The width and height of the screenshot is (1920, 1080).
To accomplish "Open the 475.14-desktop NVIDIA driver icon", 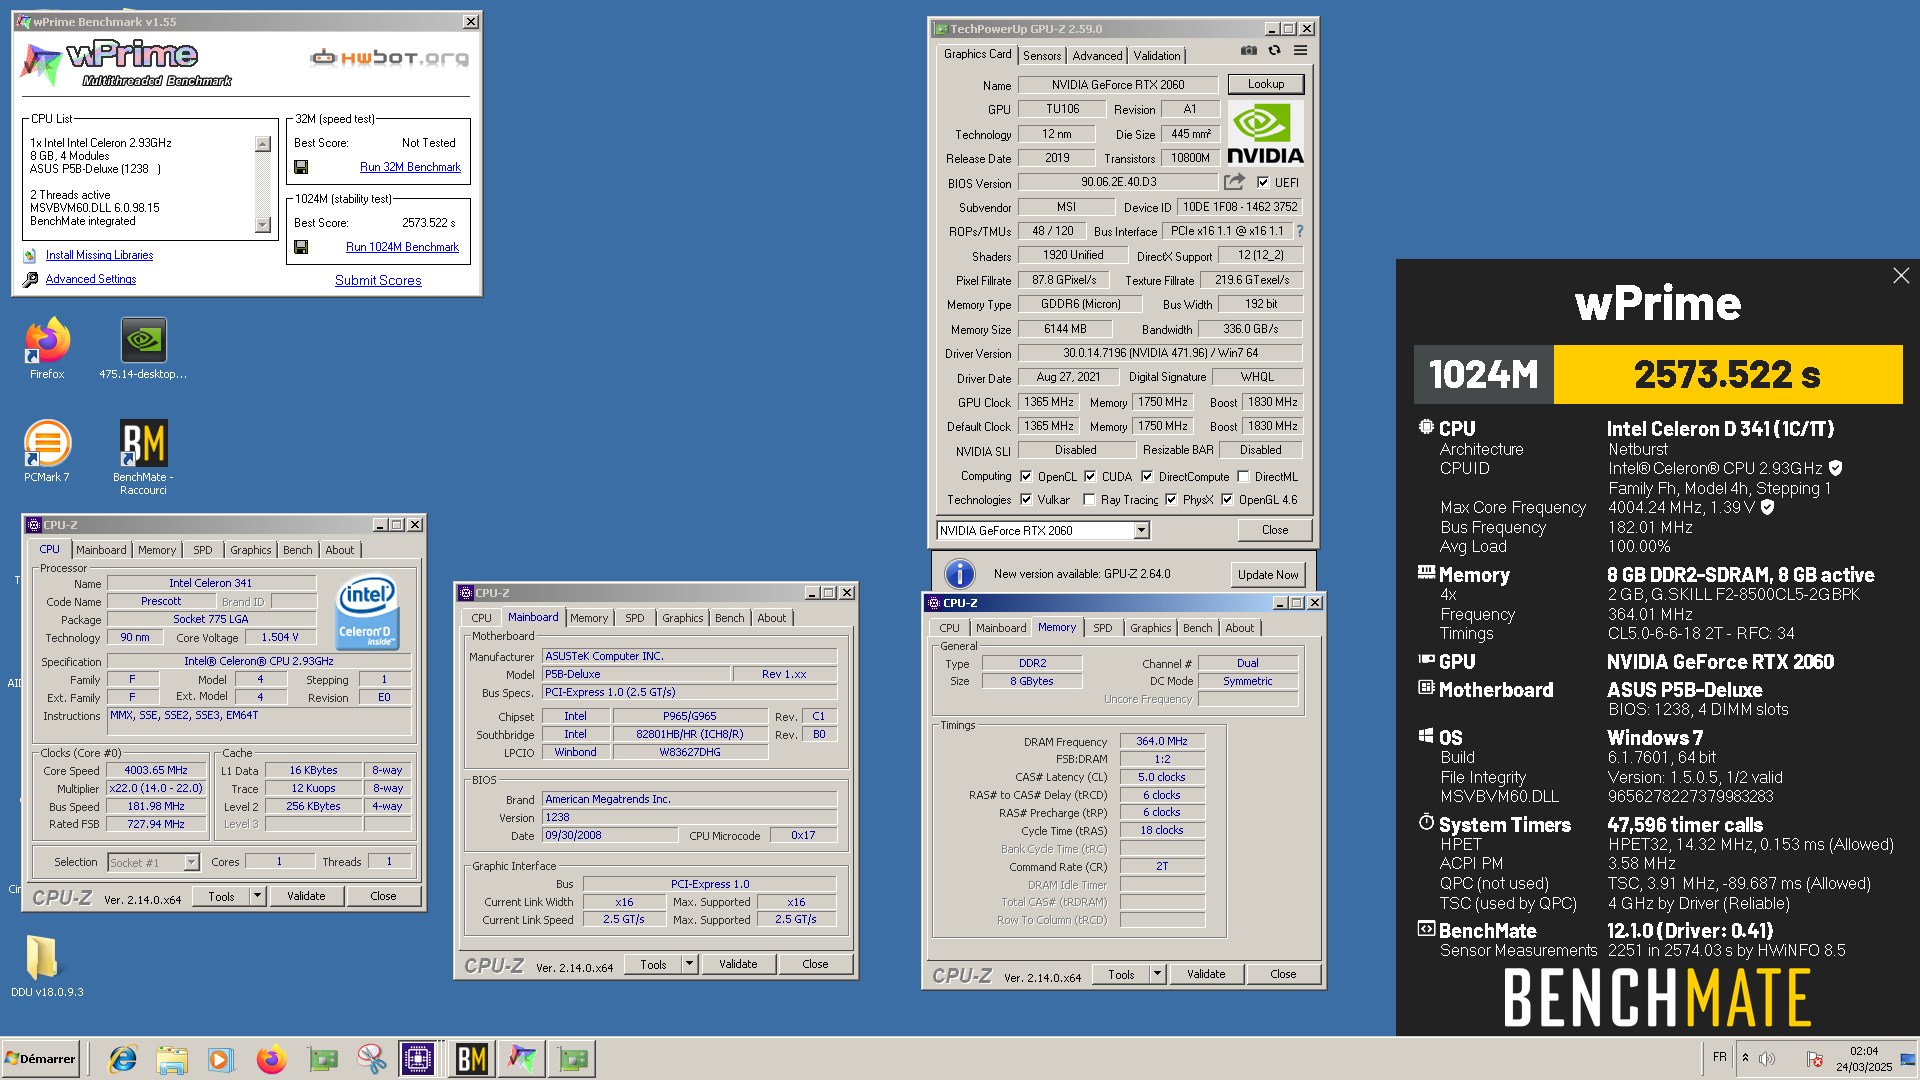I will 143,349.
